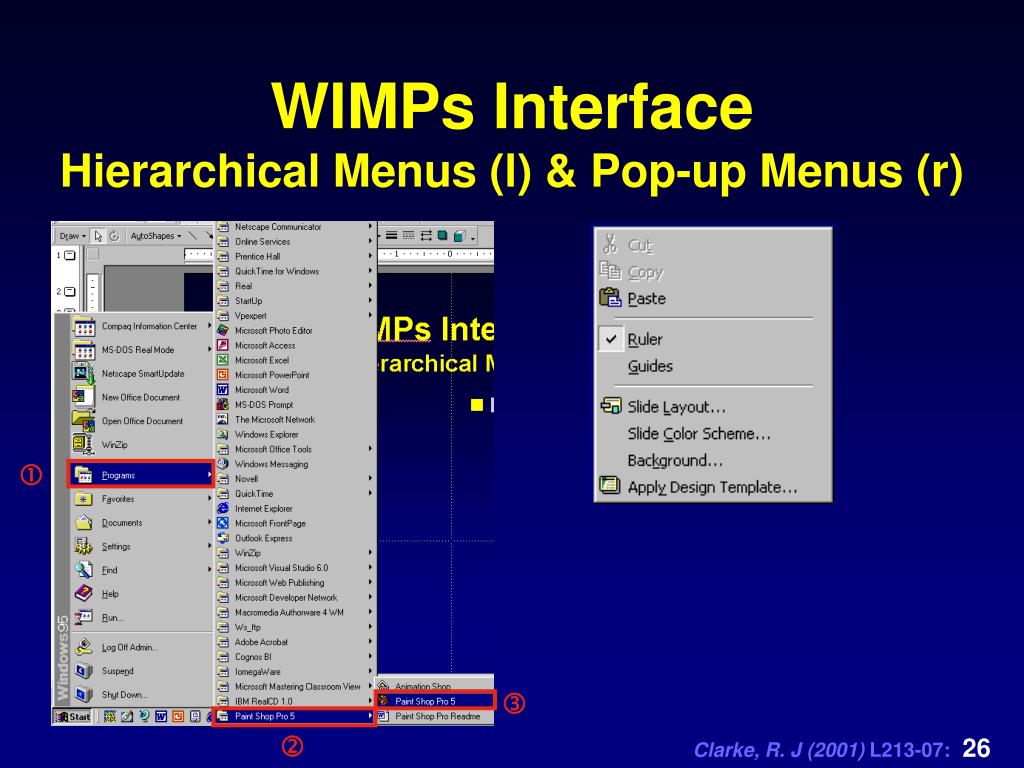The height and width of the screenshot is (768, 1024).
Task: Click the Windows Start button
Action: point(73,716)
